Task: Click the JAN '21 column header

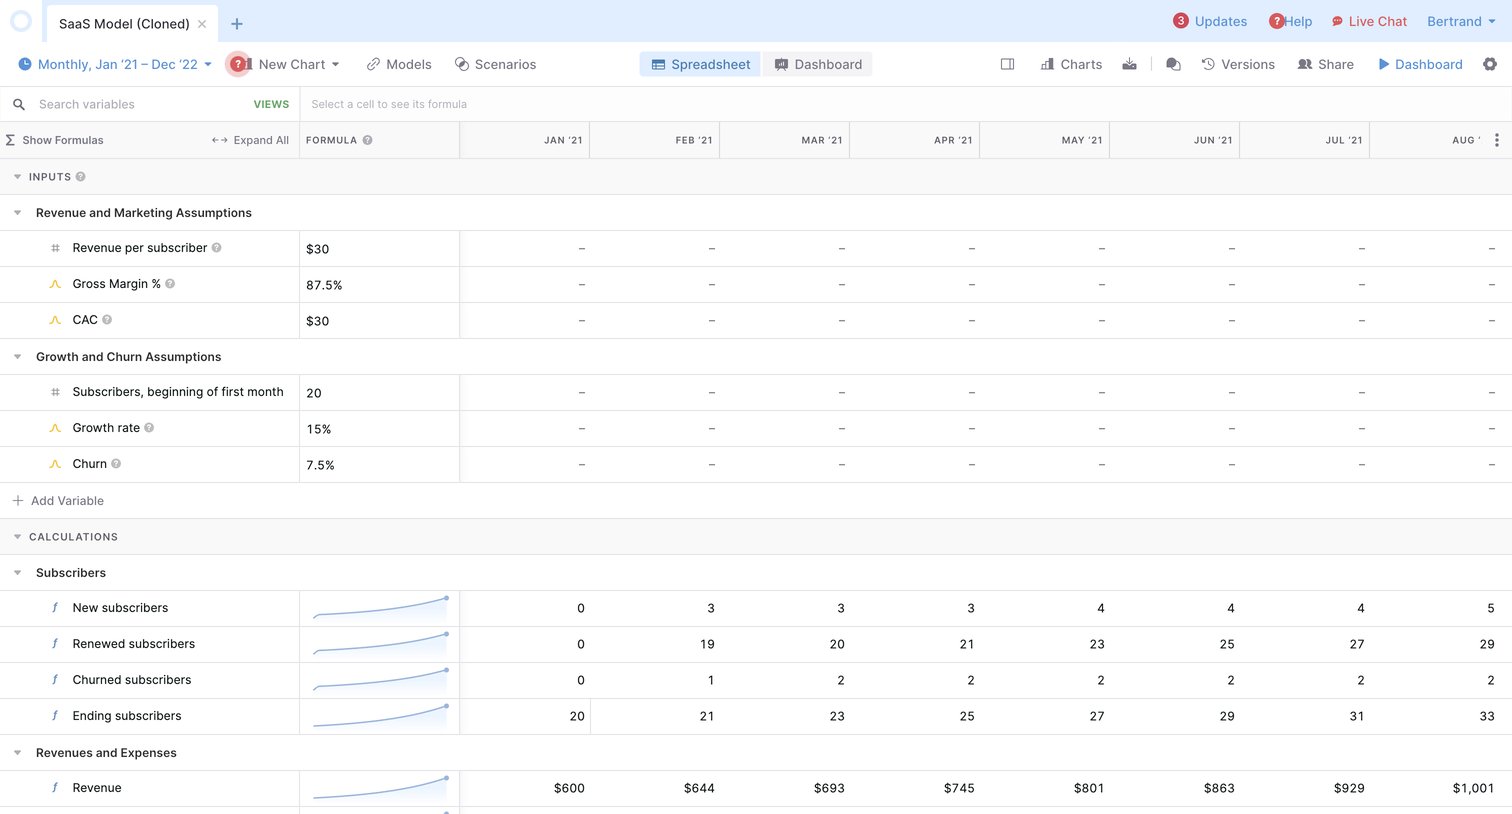Action: pyautogui.click(x=525, y=140)
